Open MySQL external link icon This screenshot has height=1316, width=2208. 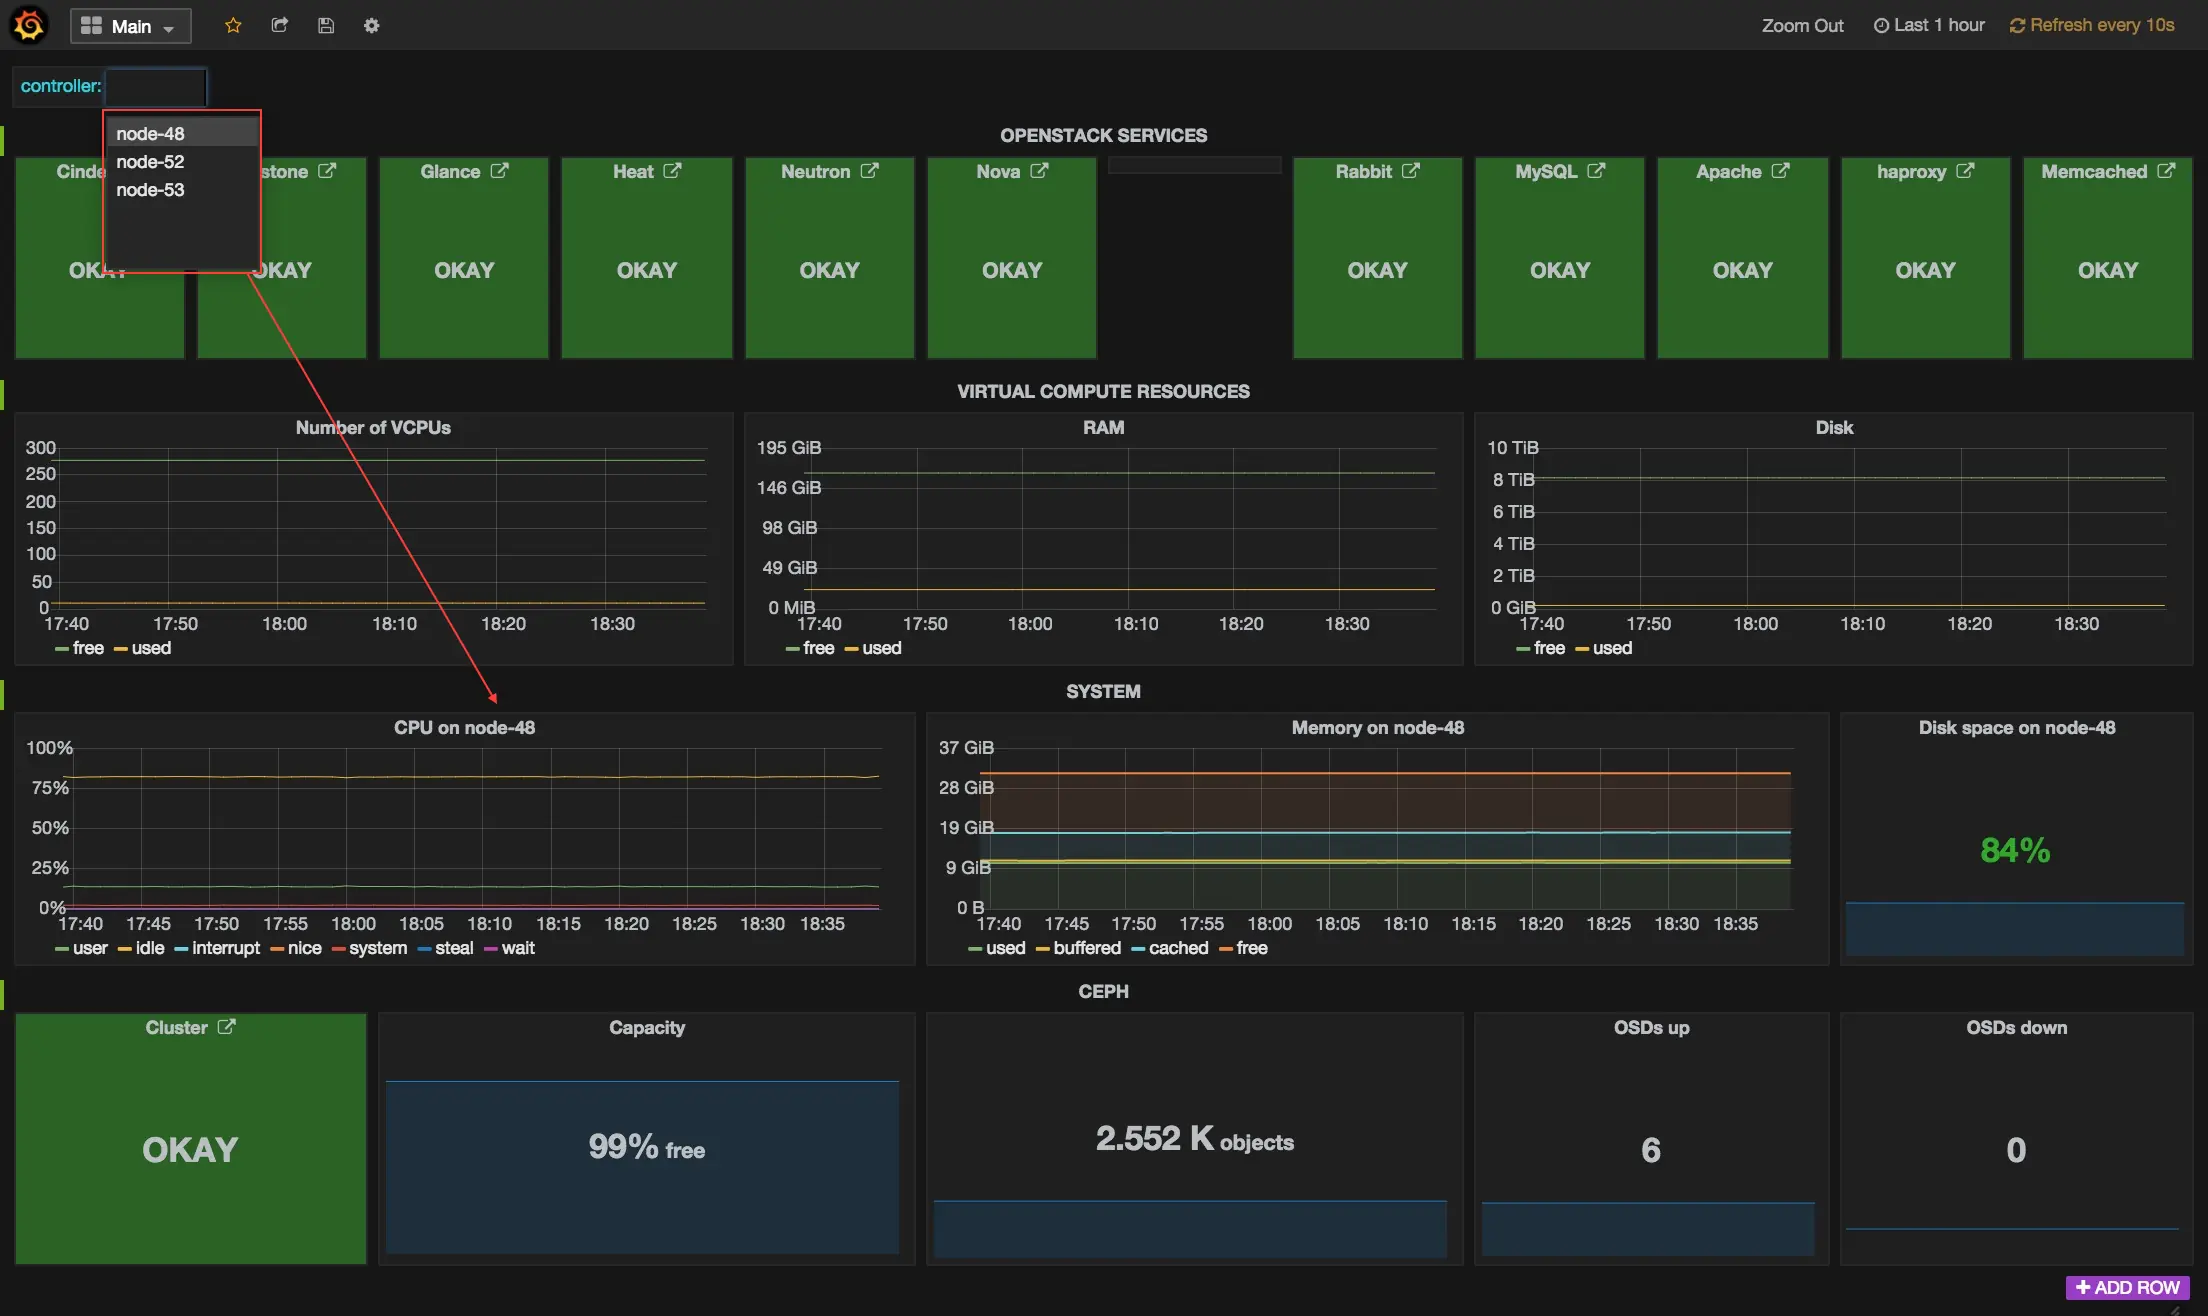(1596, 171)
